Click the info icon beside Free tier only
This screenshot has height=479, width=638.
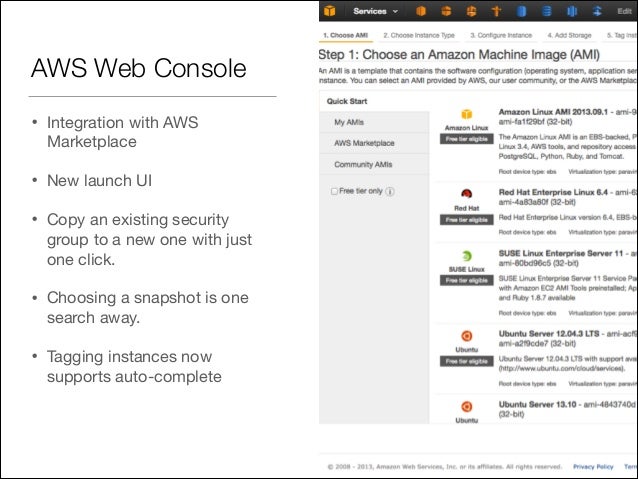pos(390,191)
